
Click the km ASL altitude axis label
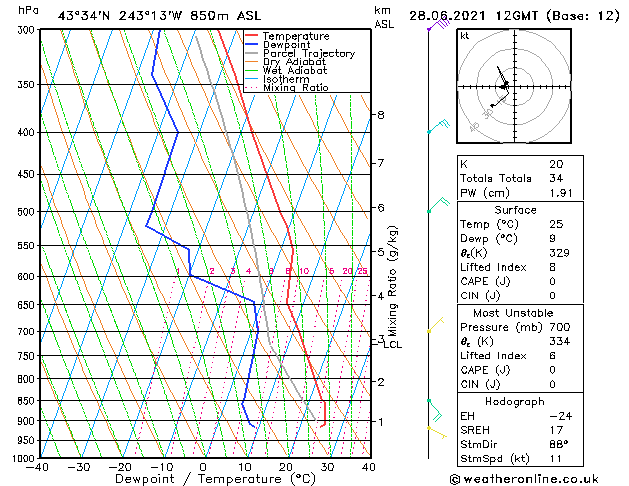(x=384, y=17)
